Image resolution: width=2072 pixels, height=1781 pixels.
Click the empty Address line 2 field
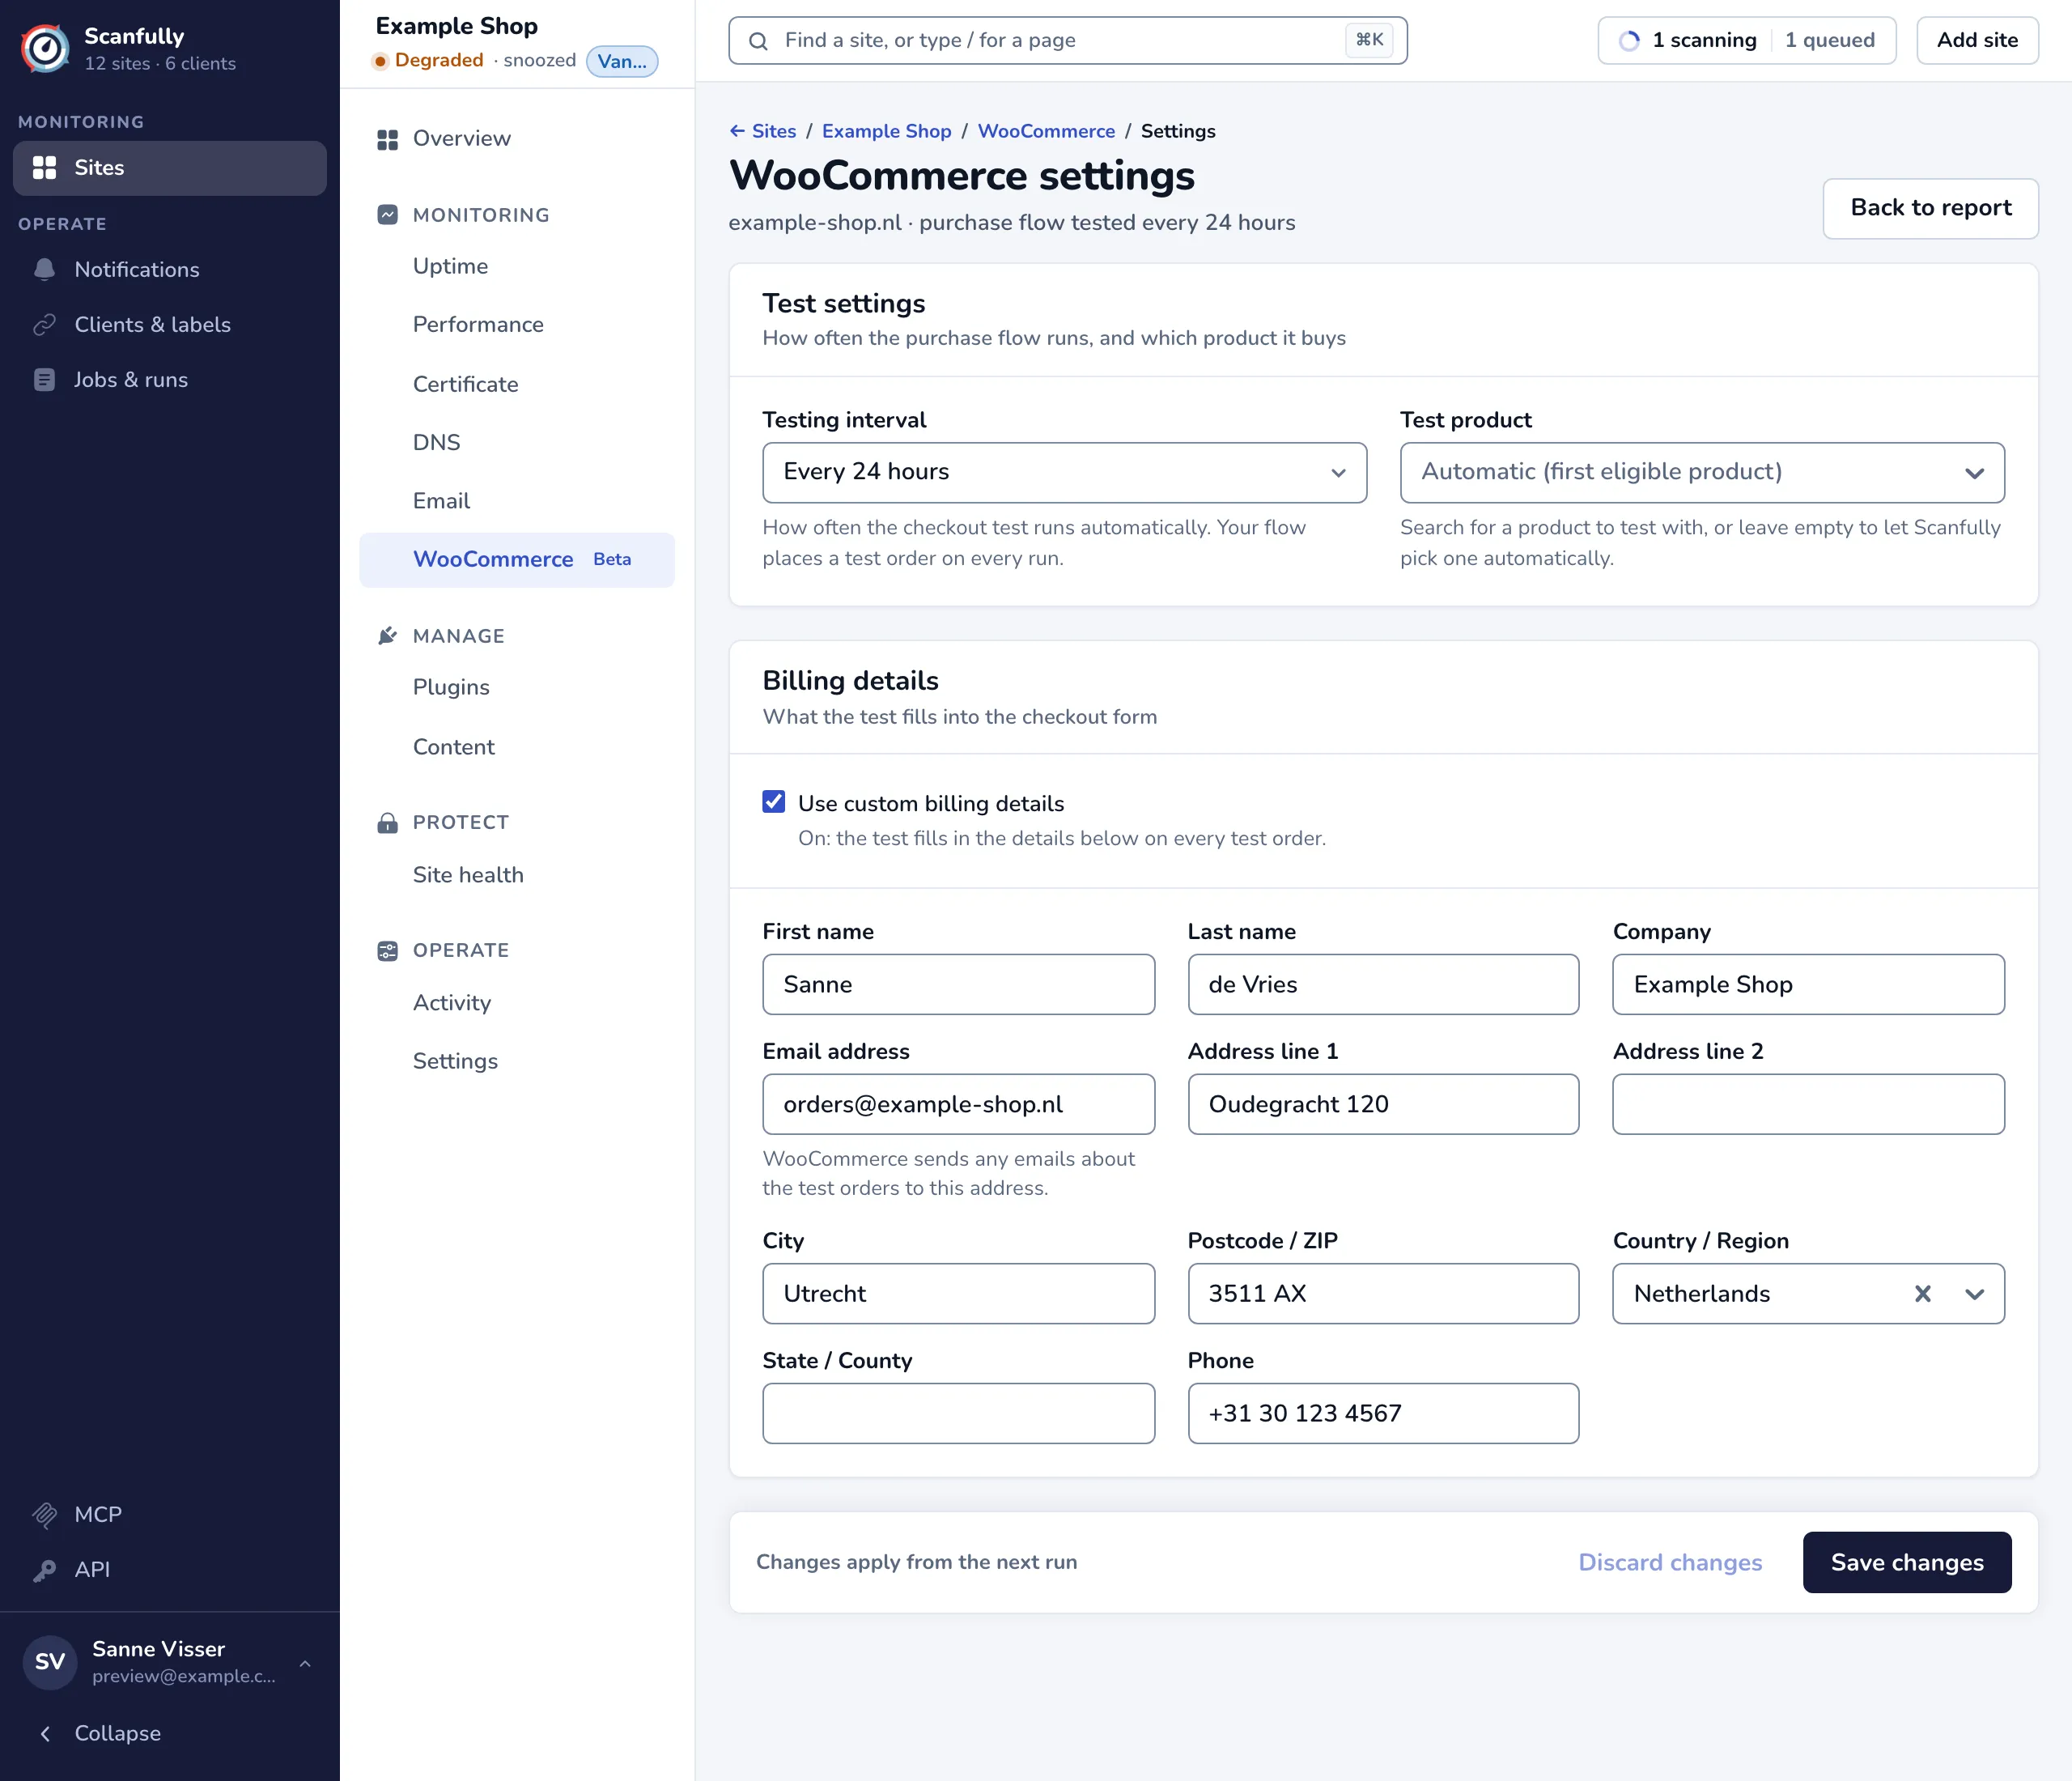tap(1808, 1104)
